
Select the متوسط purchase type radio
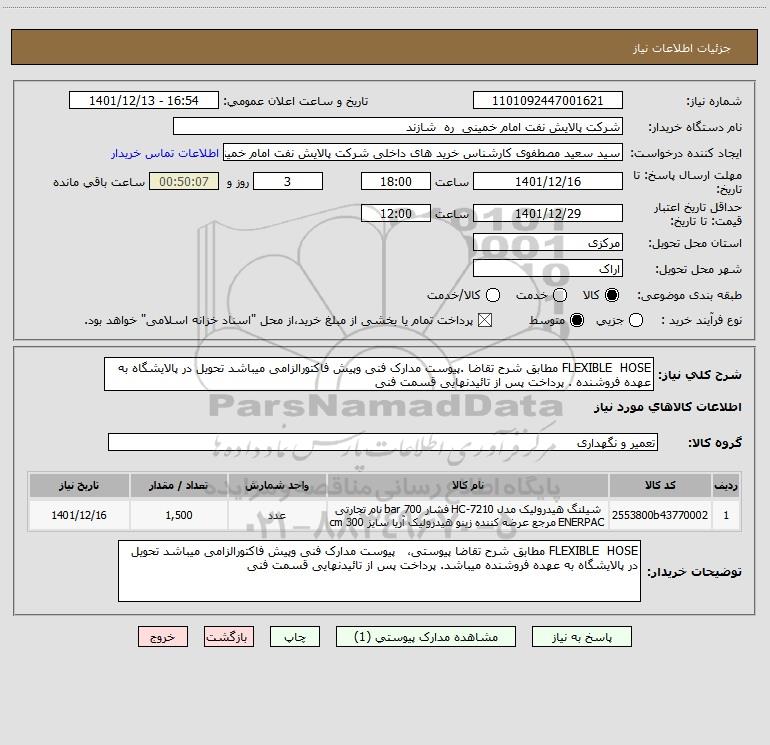577,321
